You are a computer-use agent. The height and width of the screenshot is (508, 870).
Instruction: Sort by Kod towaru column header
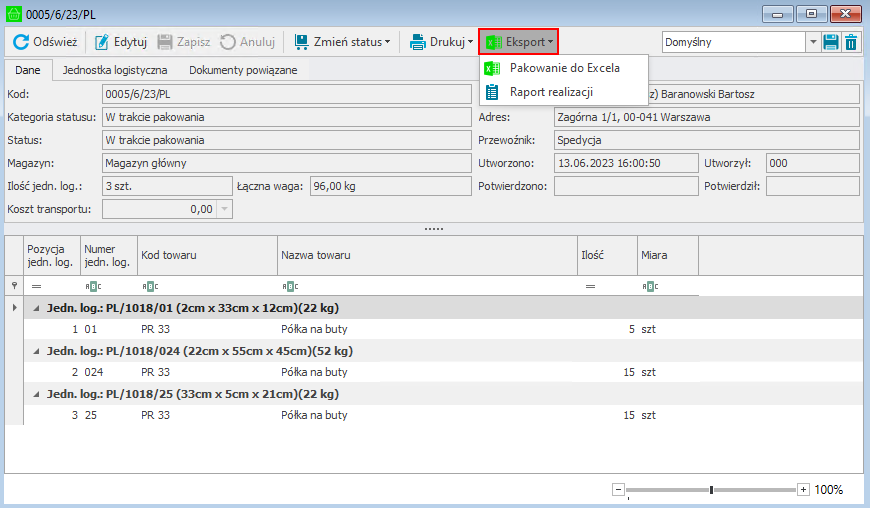[x=206, y=255]
